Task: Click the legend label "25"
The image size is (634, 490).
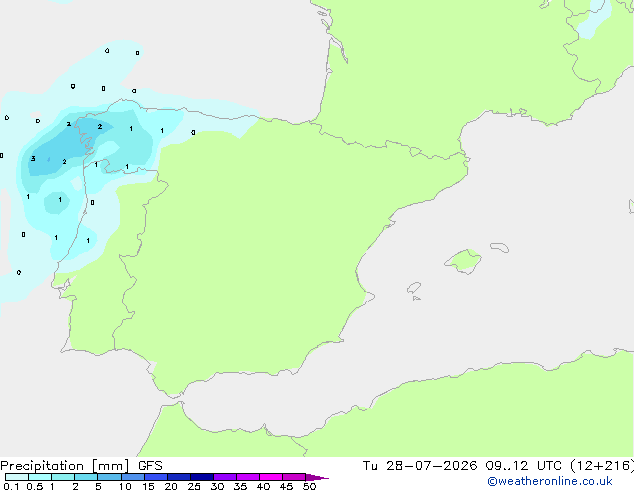Action: 194,486
